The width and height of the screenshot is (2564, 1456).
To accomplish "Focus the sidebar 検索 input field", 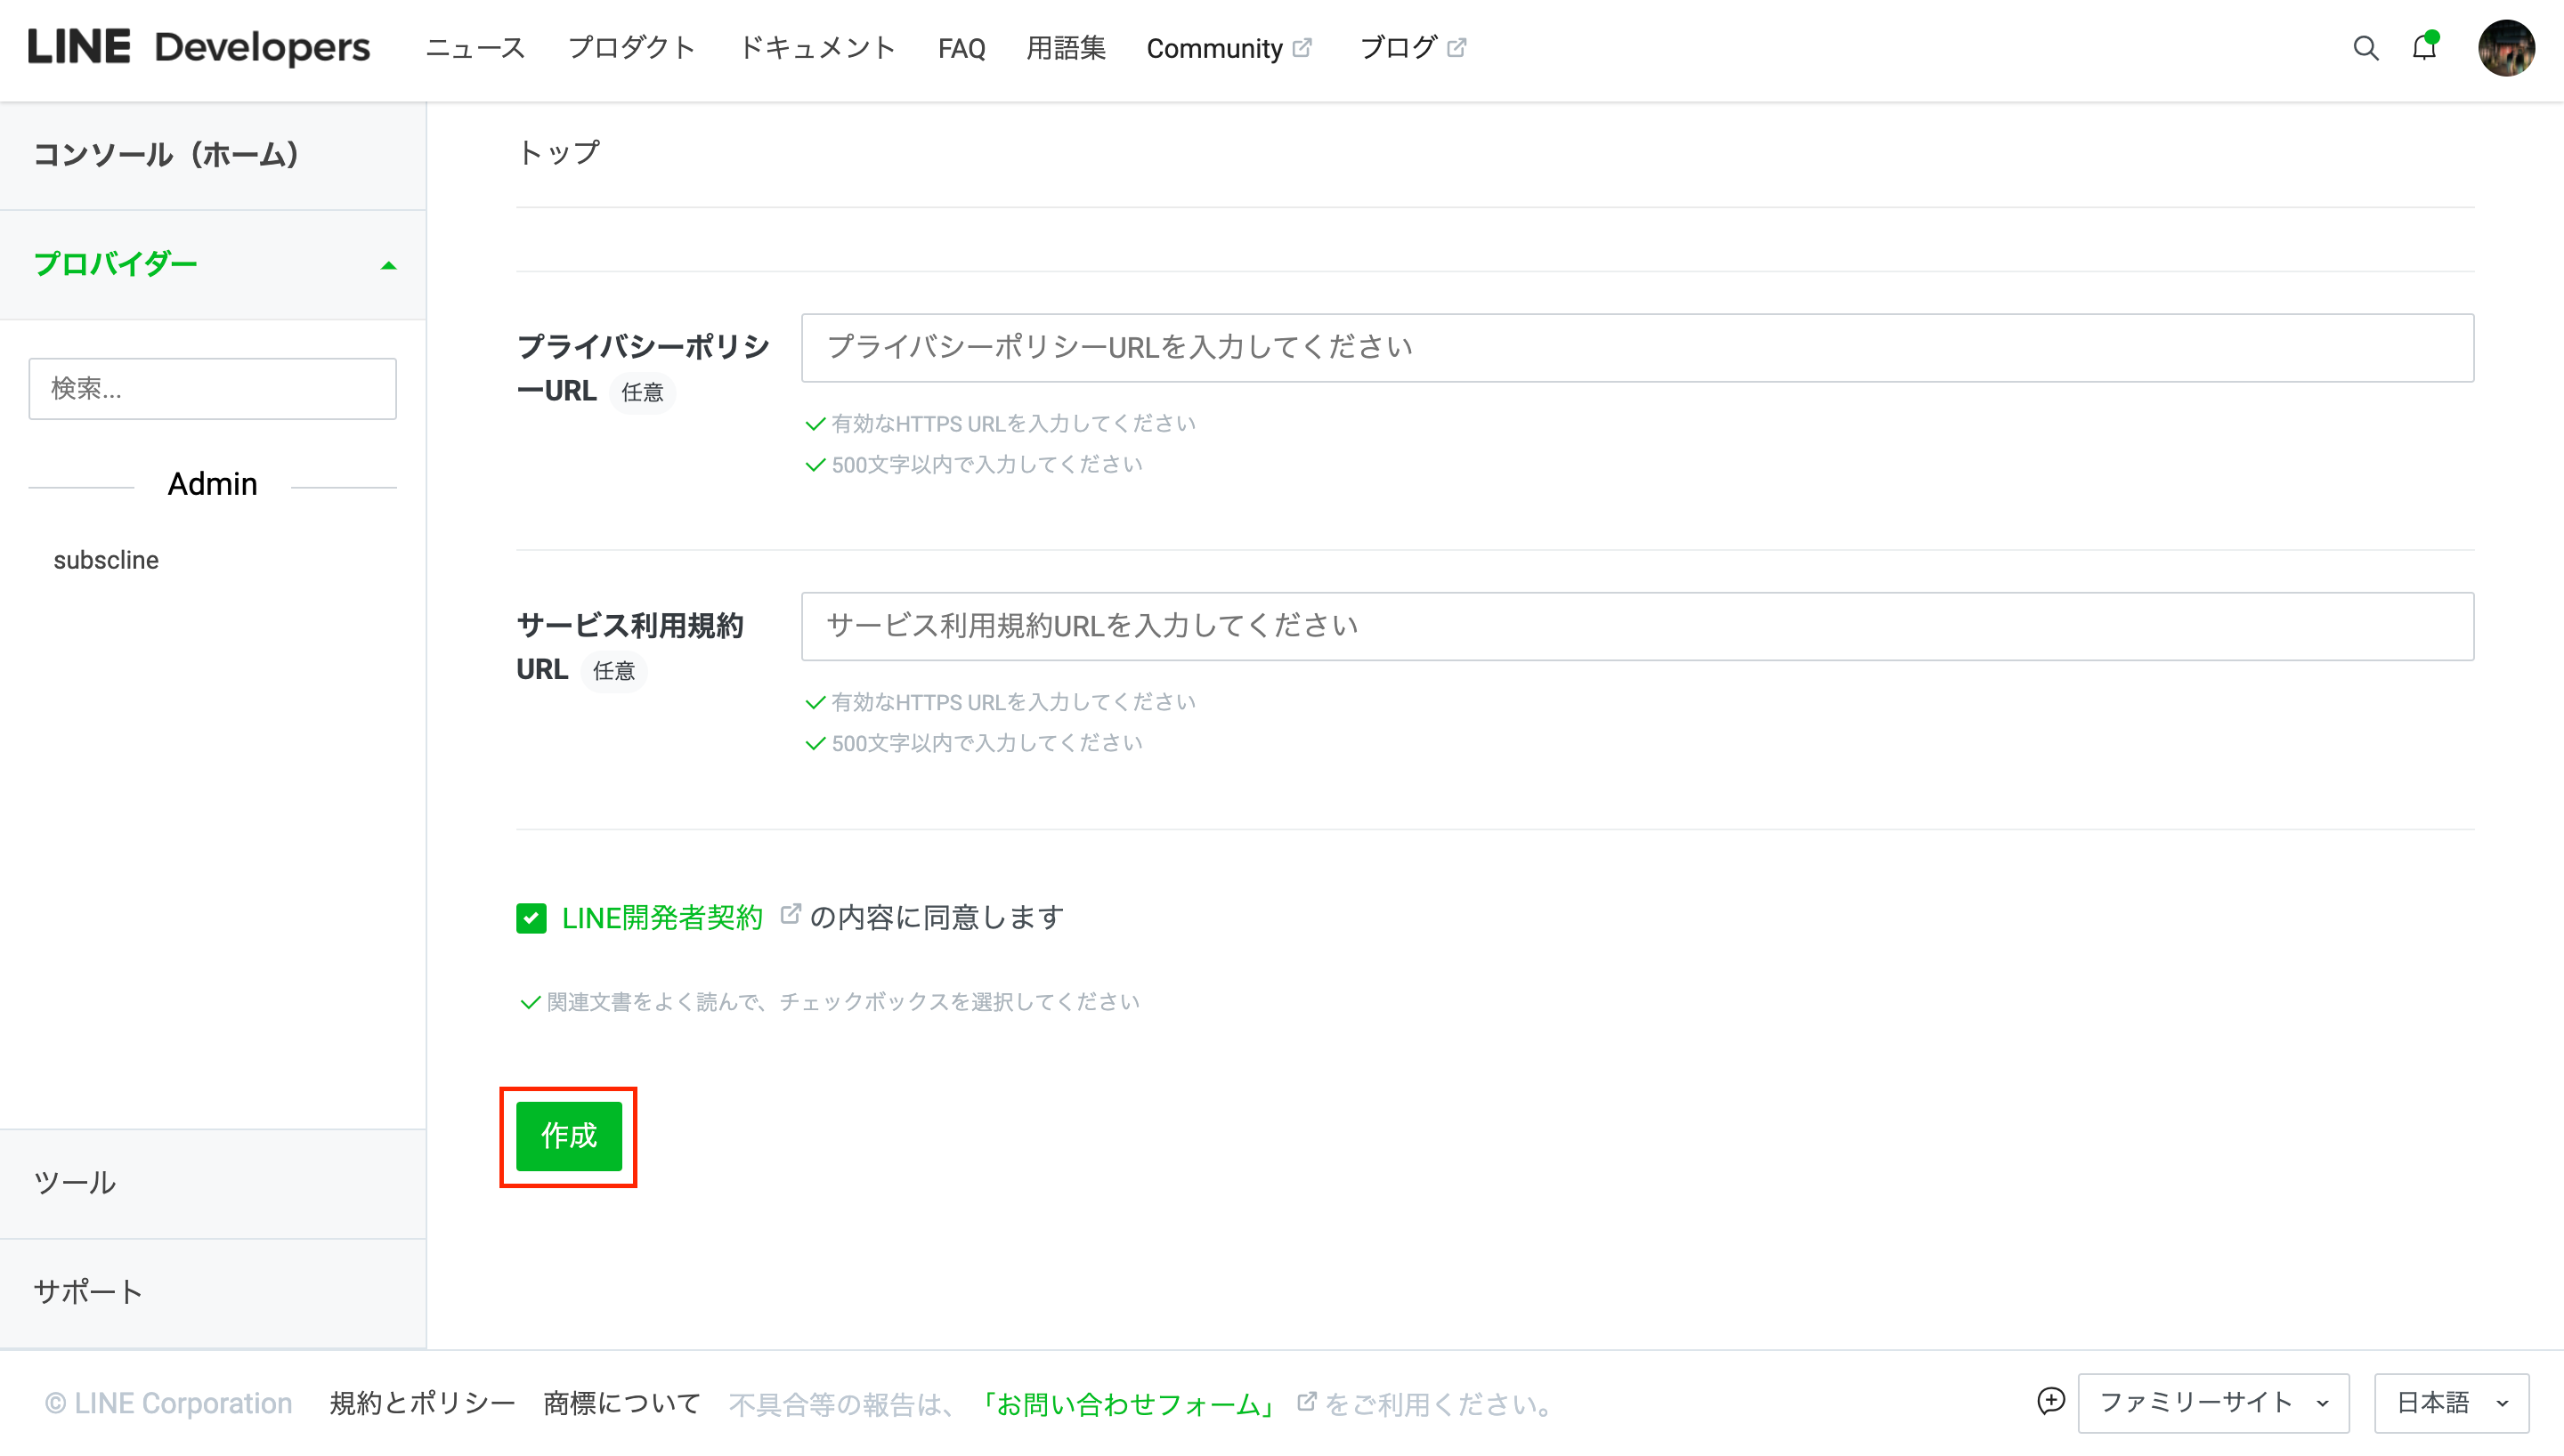I will pos(212,388).
